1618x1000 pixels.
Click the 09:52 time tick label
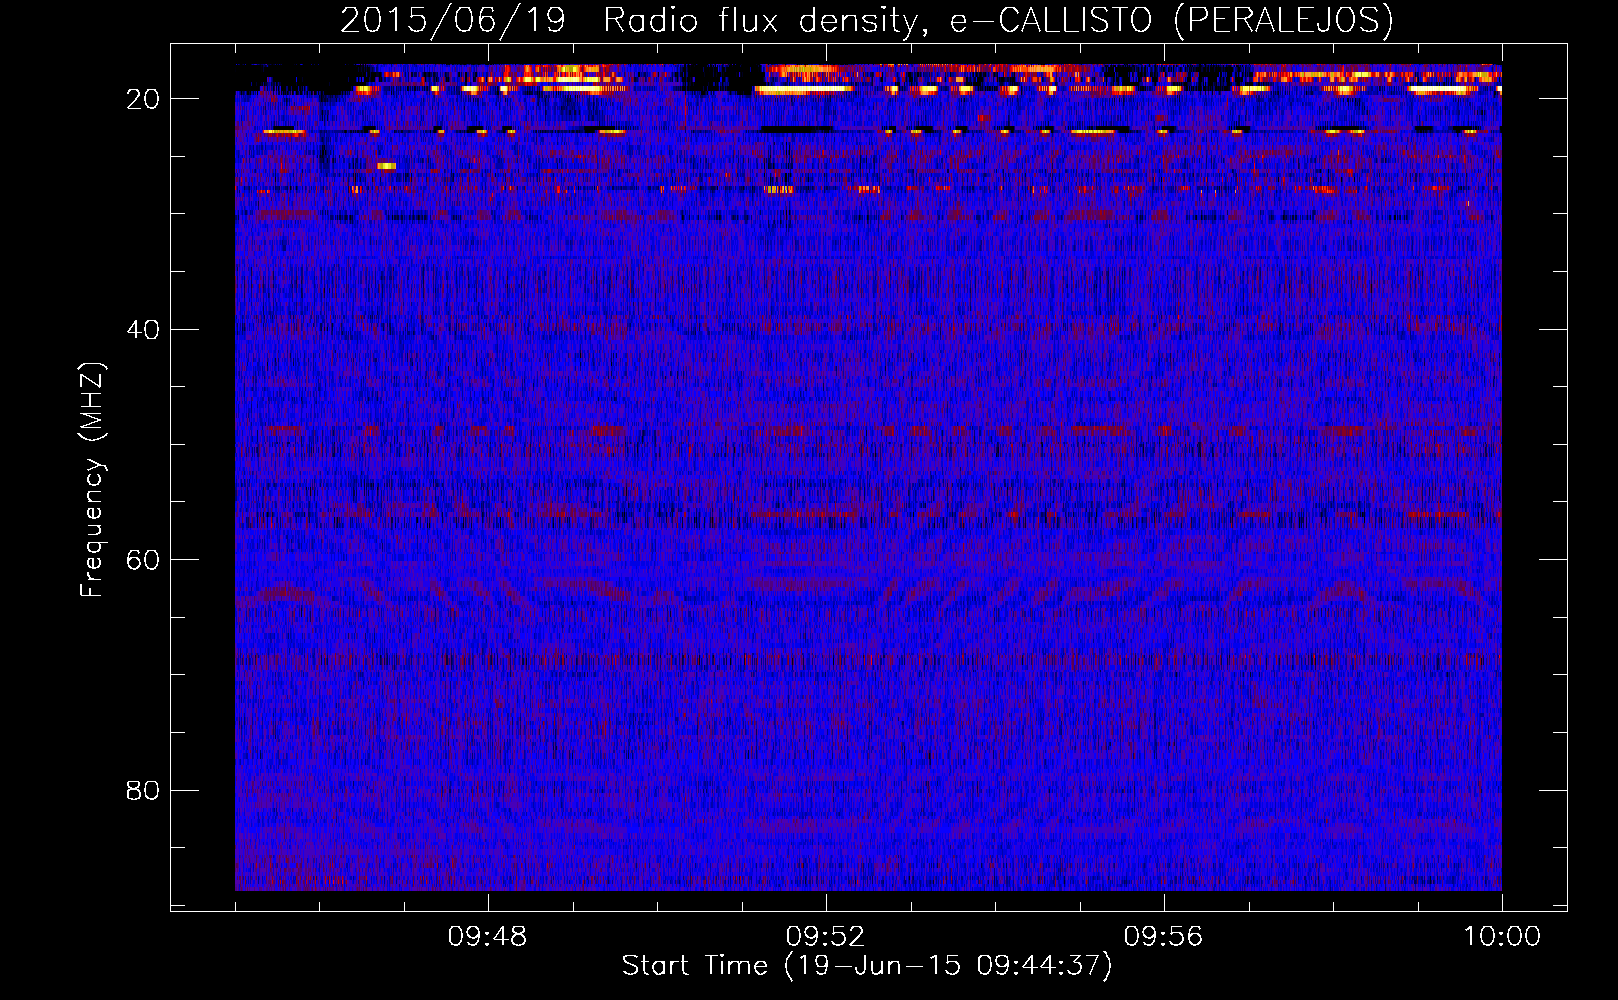(x=826, y=937)
